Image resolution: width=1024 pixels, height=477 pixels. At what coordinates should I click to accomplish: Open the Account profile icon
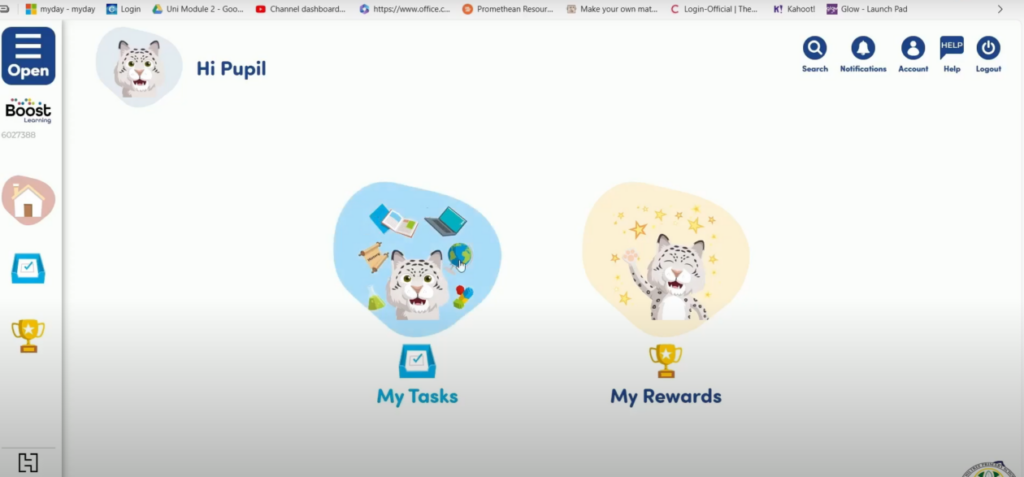pyautogui.click(x=913, y=48)
